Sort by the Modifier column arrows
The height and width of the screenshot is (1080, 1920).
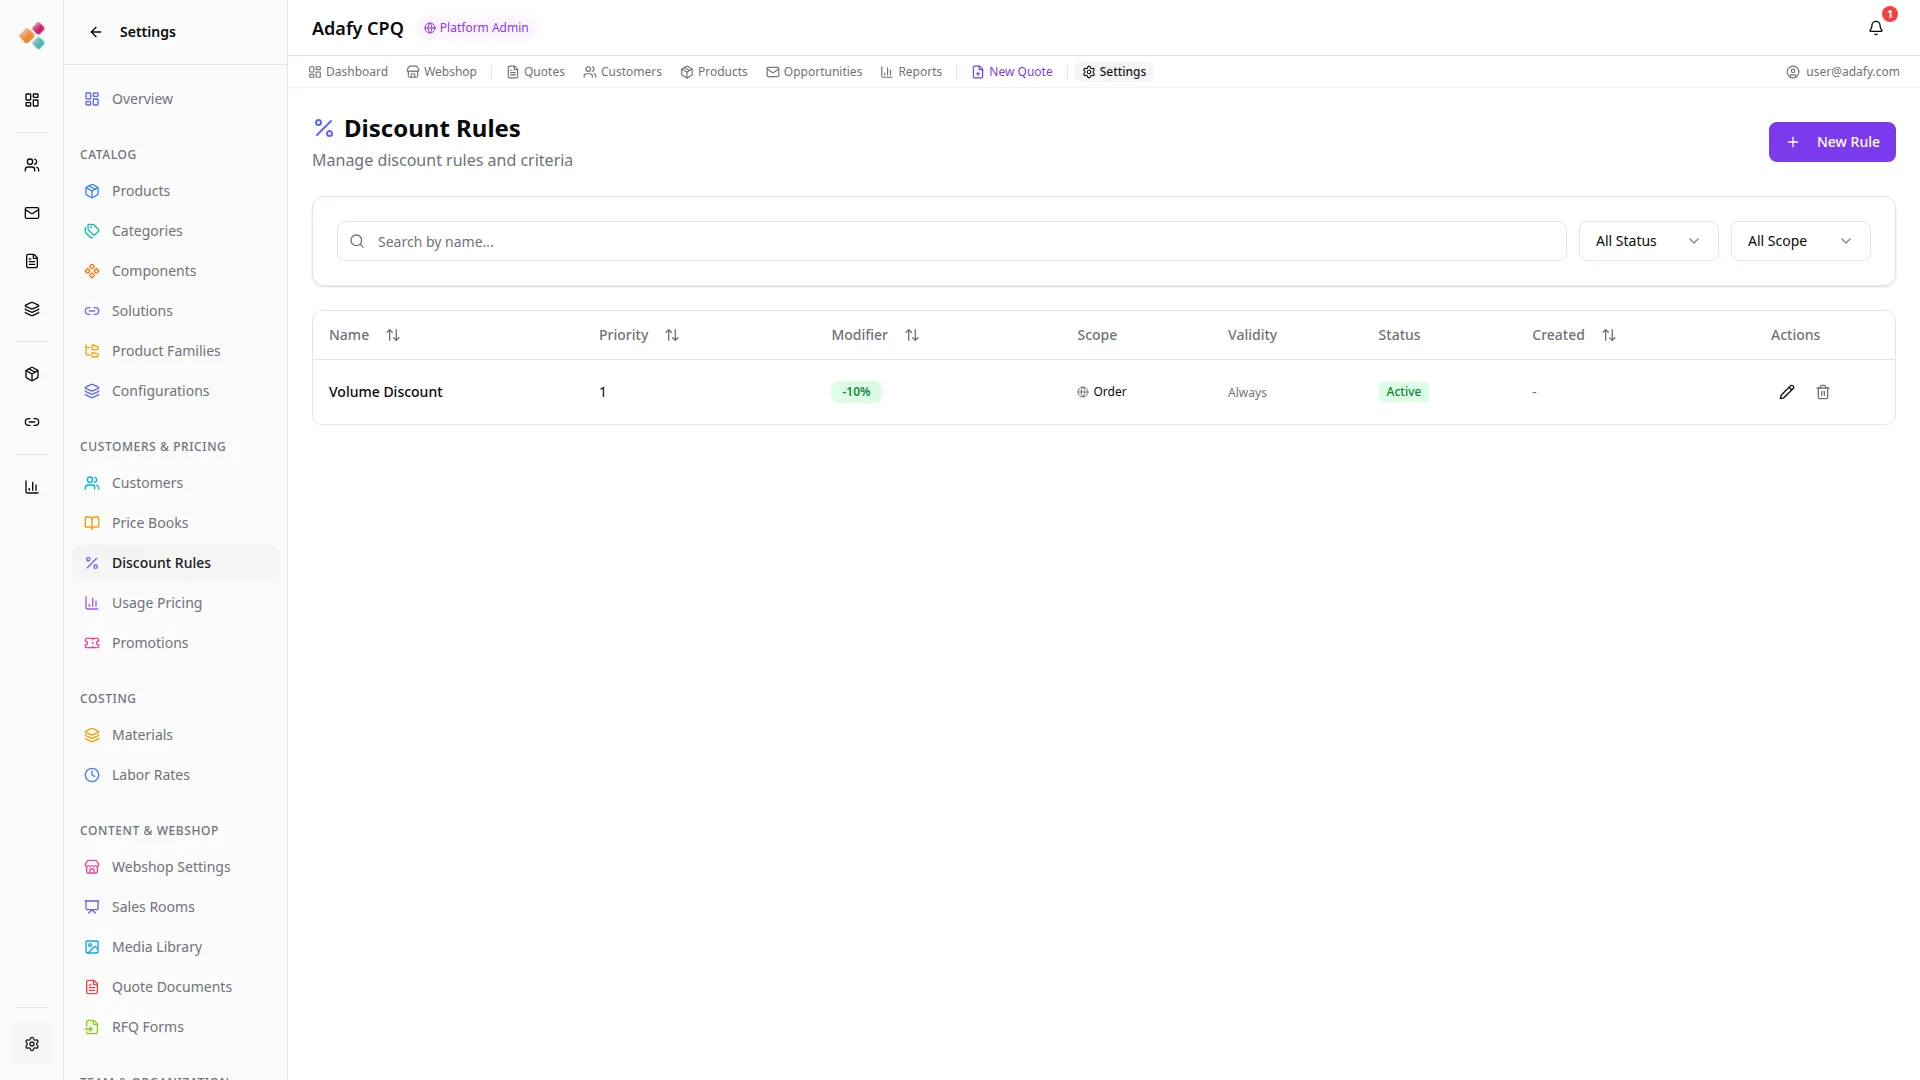(912, 335)
